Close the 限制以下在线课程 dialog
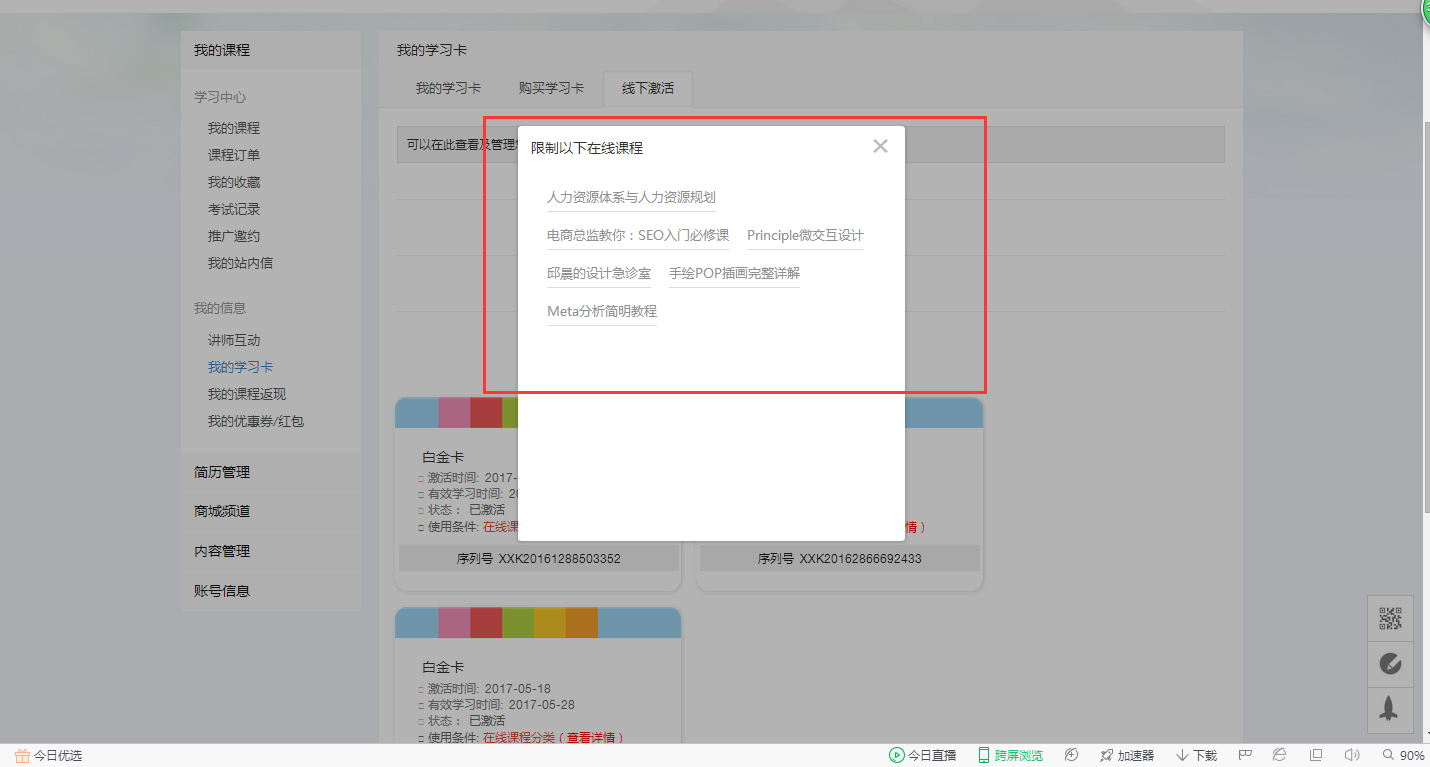Image resolution: width=1430 pixels, height=767 pixels. tap(880, 145)
